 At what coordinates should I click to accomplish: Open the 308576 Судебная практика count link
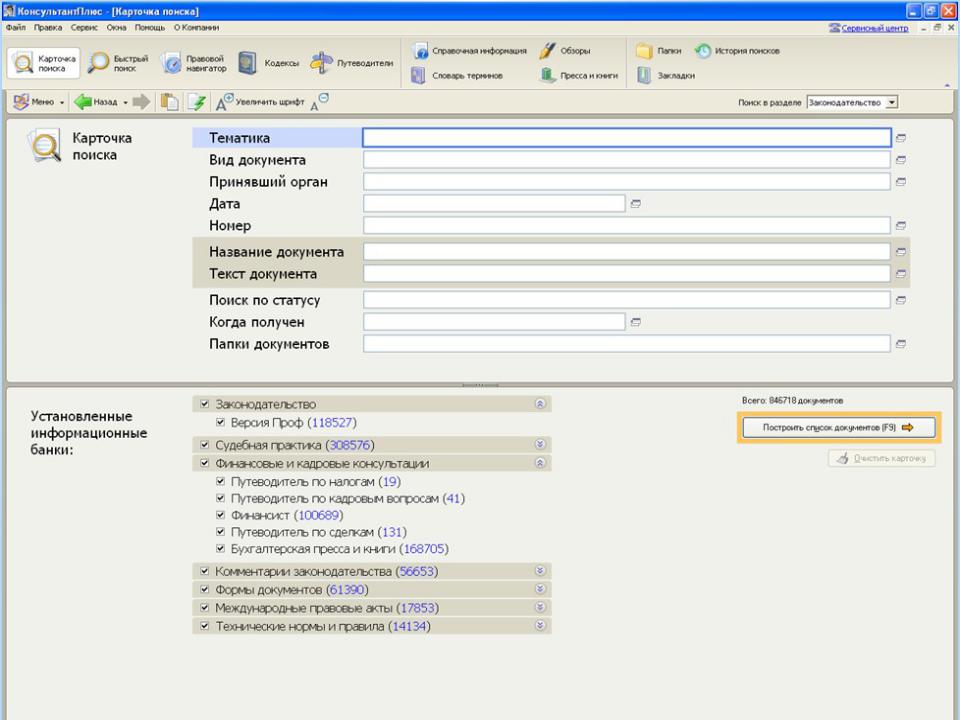click(350, 445)
